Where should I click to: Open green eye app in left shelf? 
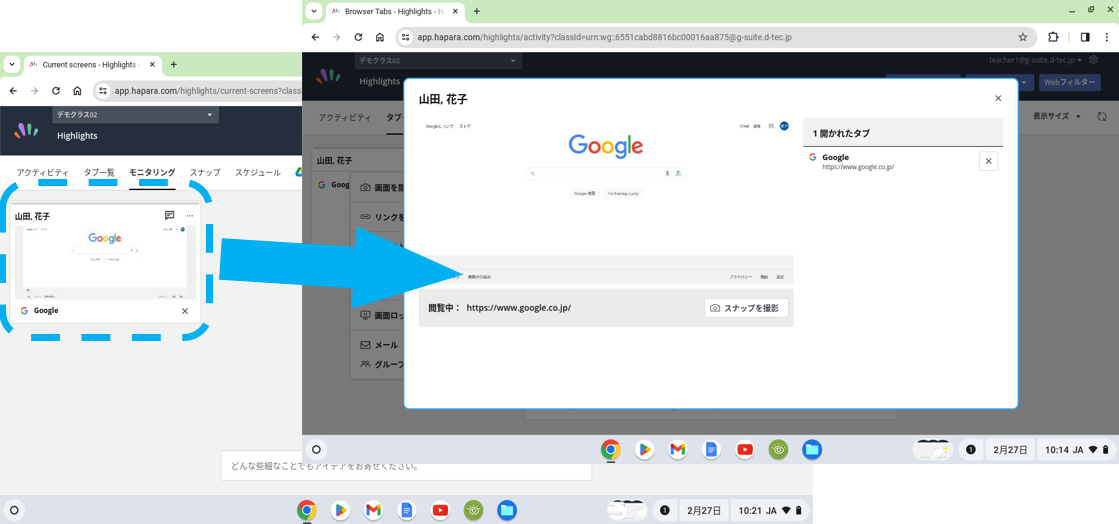coord(474,510)
